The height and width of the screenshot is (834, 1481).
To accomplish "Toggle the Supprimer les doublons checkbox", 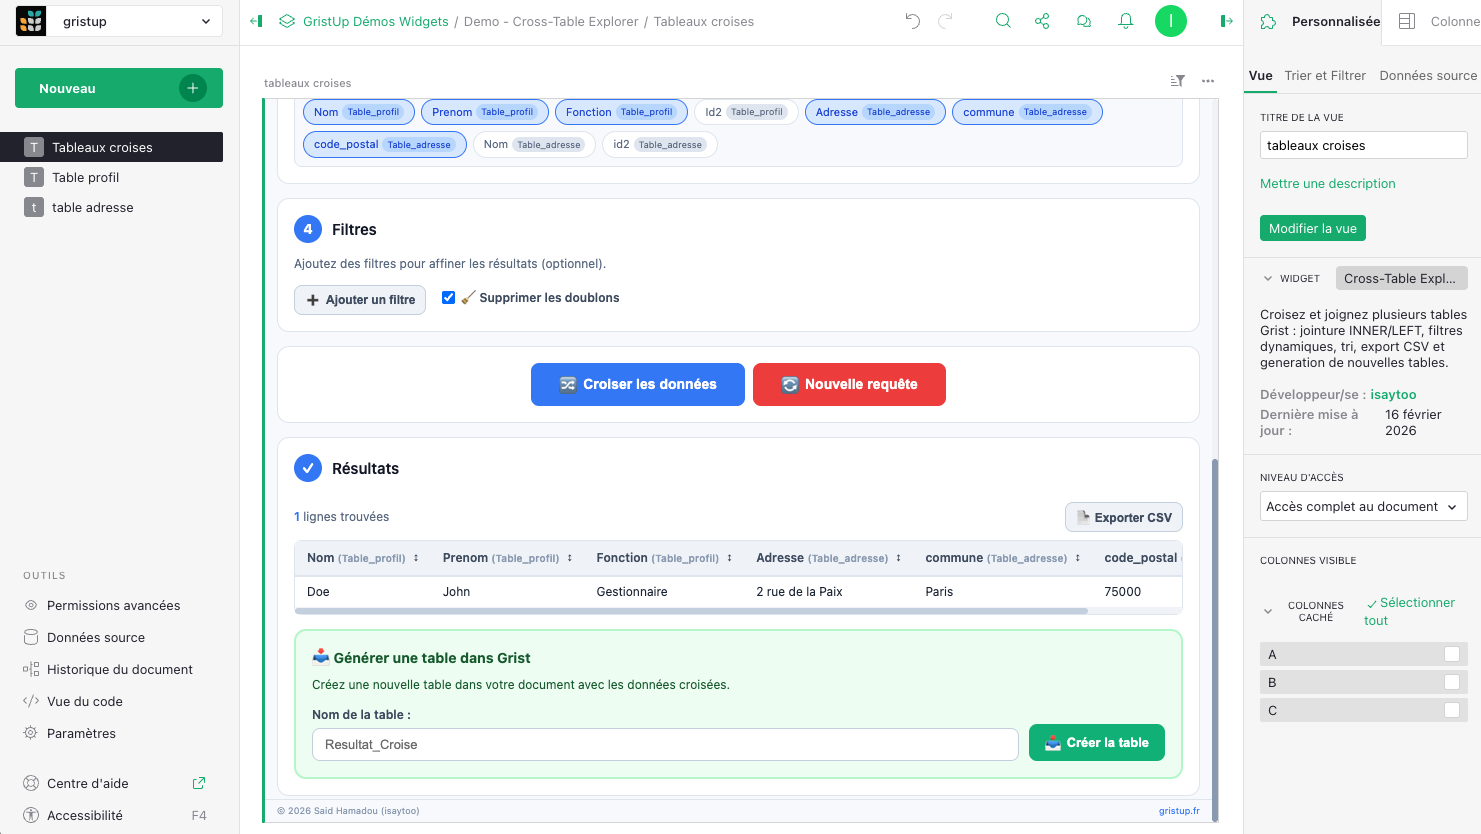I will click(449, 298).
